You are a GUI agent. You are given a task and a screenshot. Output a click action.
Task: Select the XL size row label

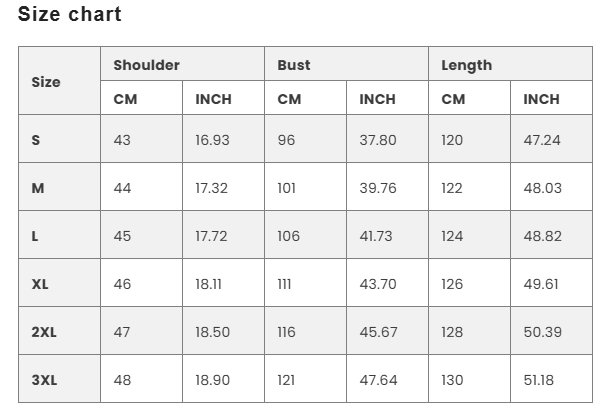click(60, 283)
